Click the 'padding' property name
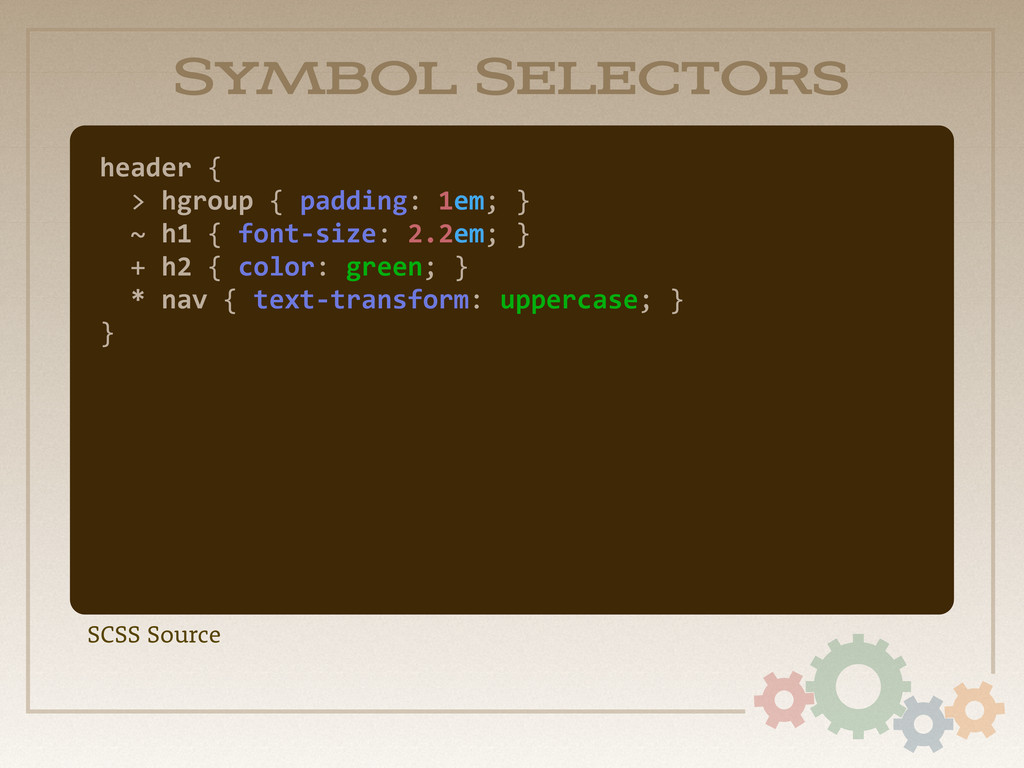 tap(353, 202)
